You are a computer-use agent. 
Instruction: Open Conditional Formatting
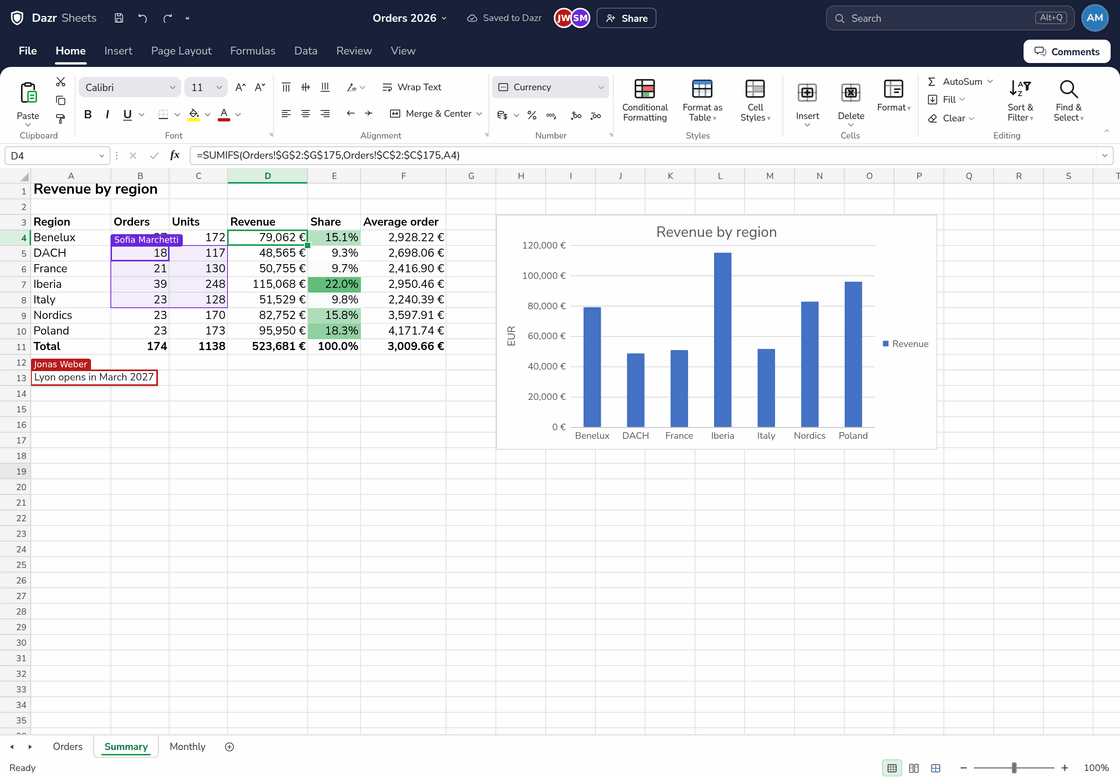click(x=645, y=101)
